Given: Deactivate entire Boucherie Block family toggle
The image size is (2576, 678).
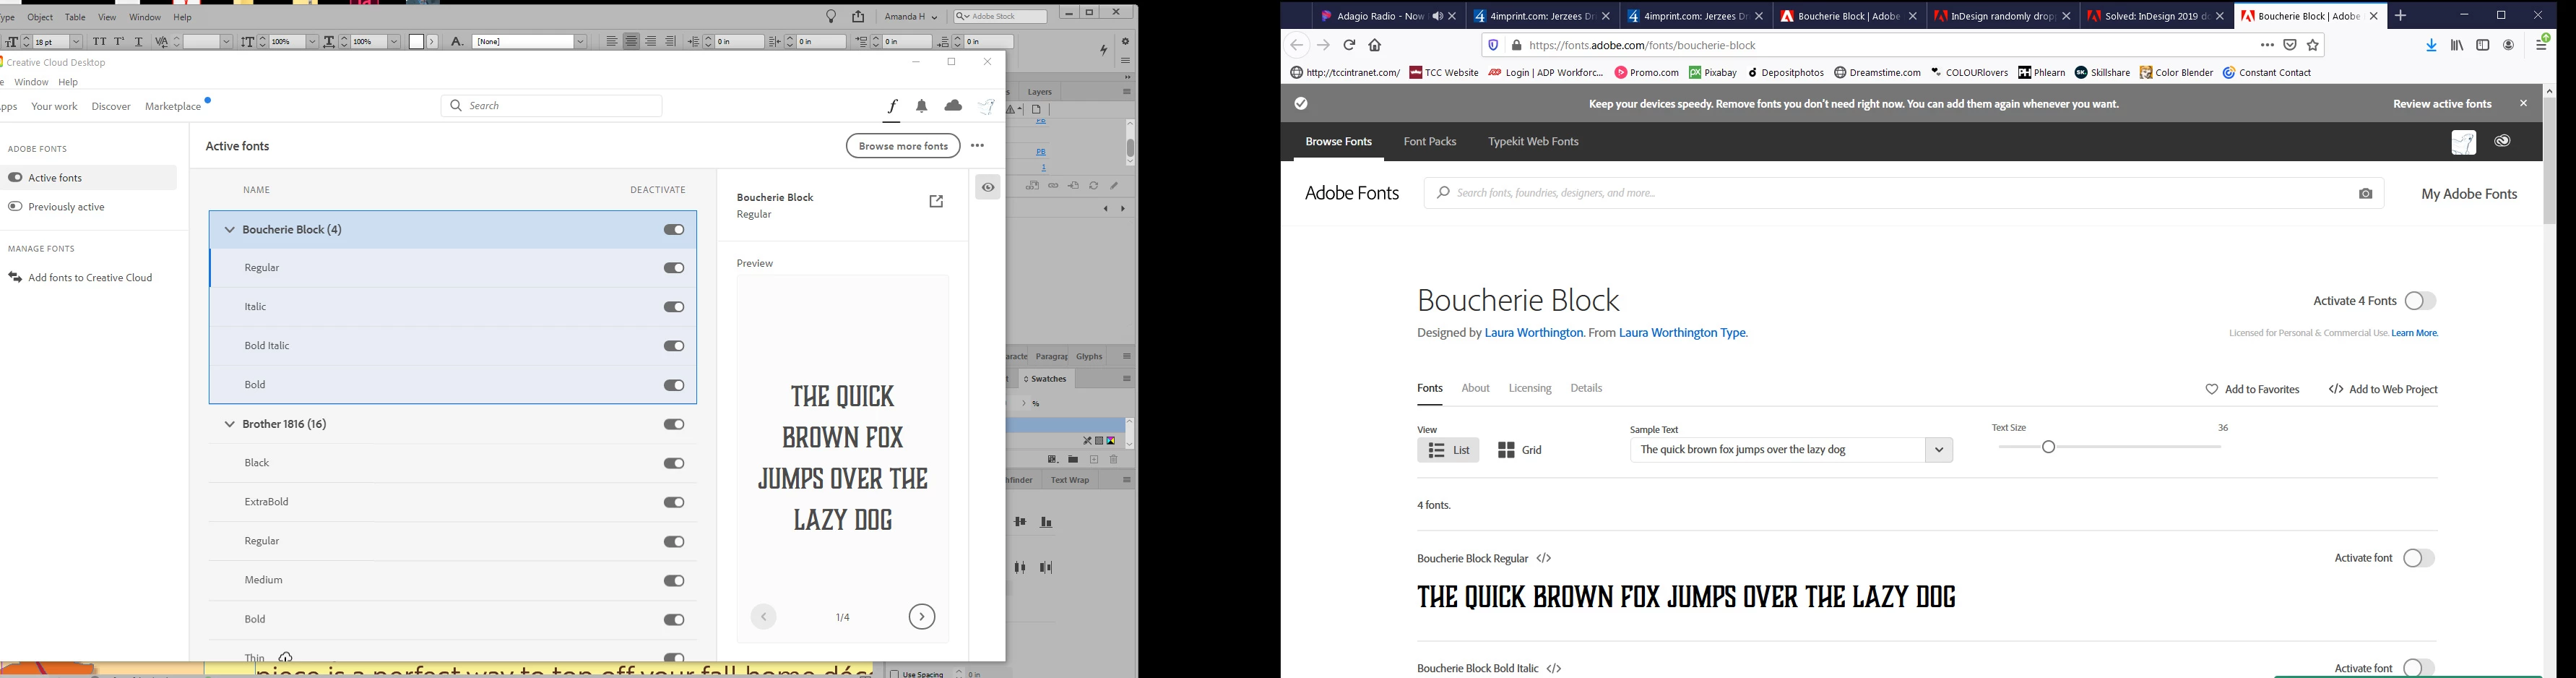Looking at the screenshot, I should pyautogui.click(x=674, y=230).
